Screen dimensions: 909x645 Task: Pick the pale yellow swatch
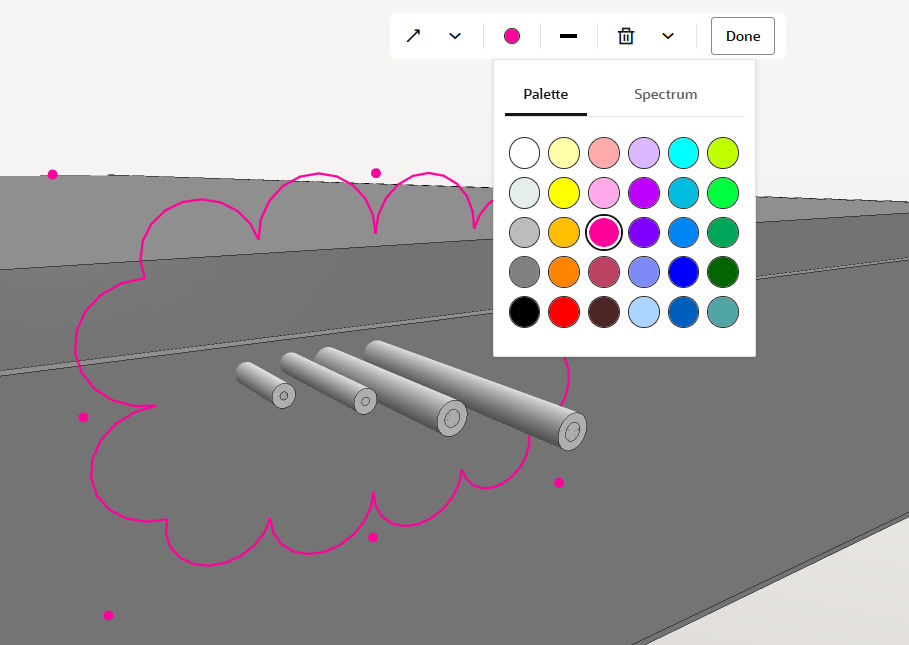(564, 153)
